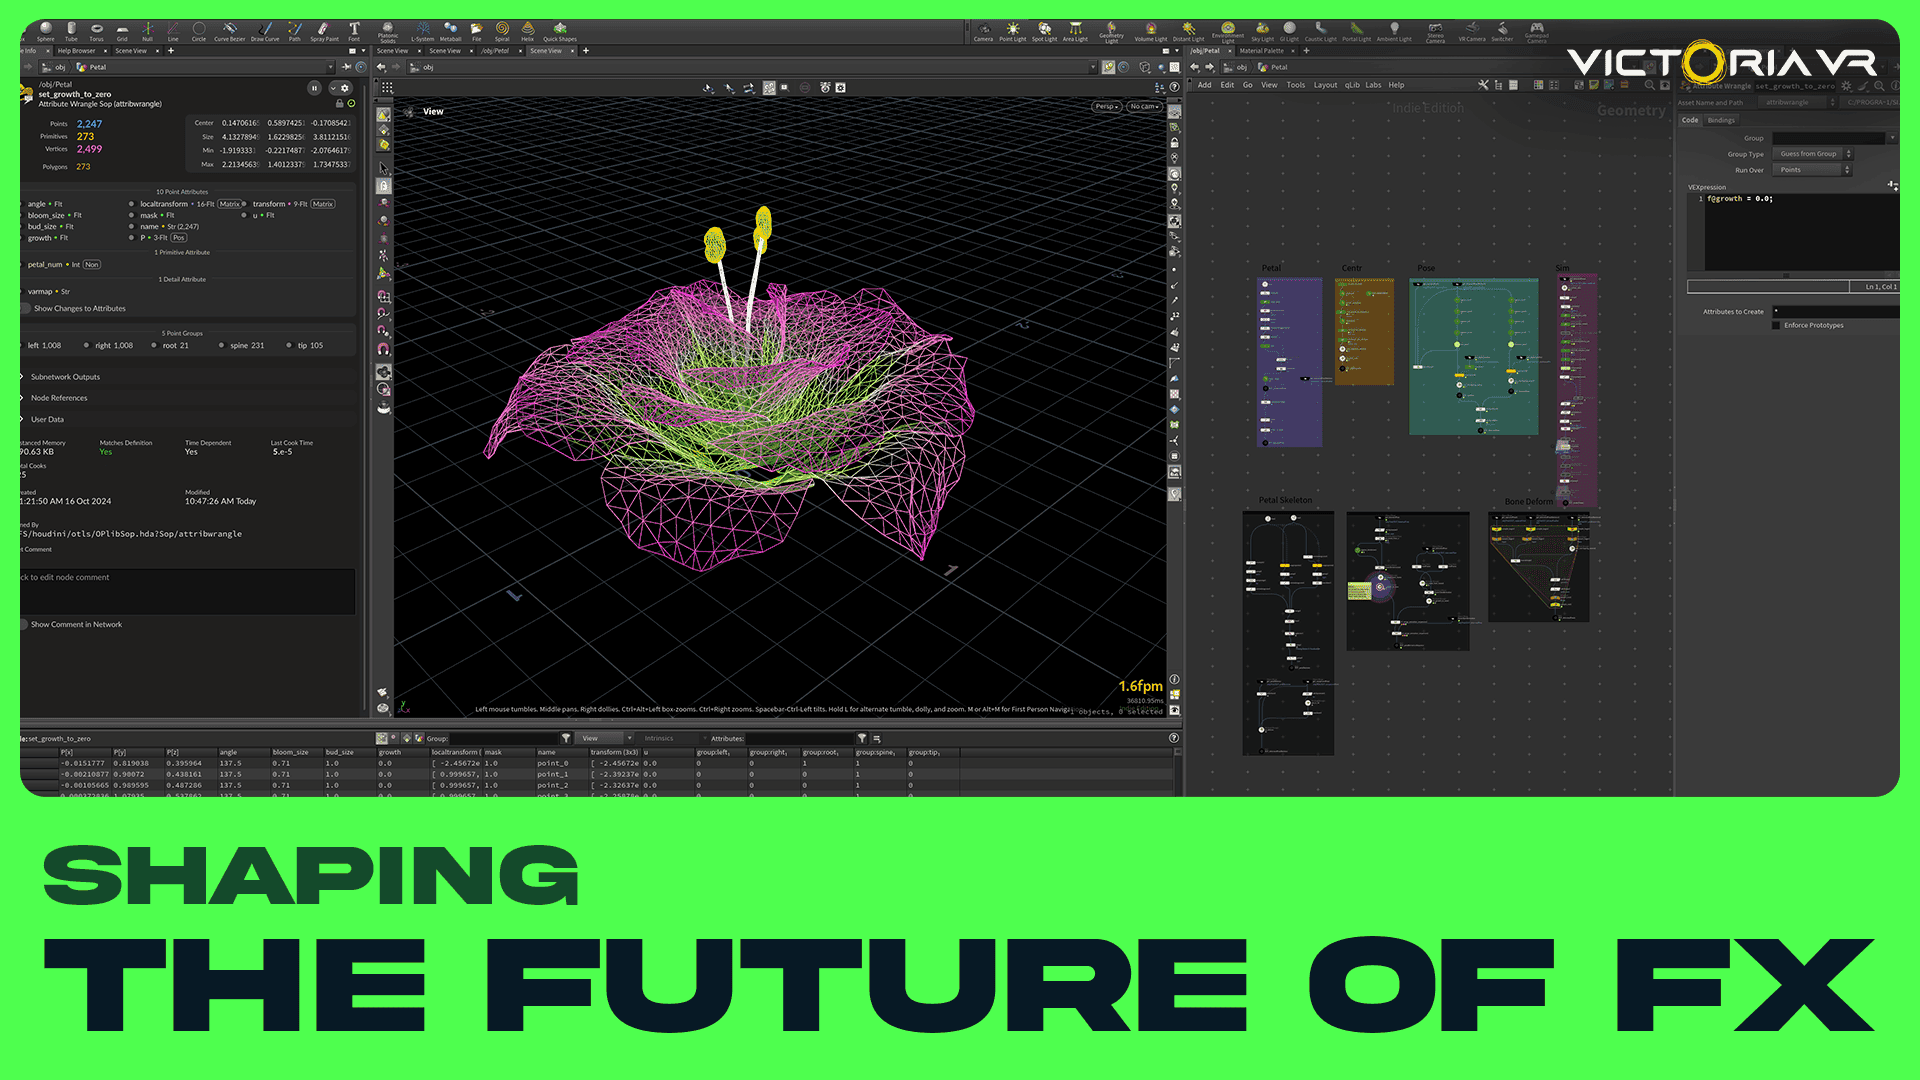Screen dimensions: 1920x1080
Task: Switch to the Bindings tab
Action: coord(1721,120)
